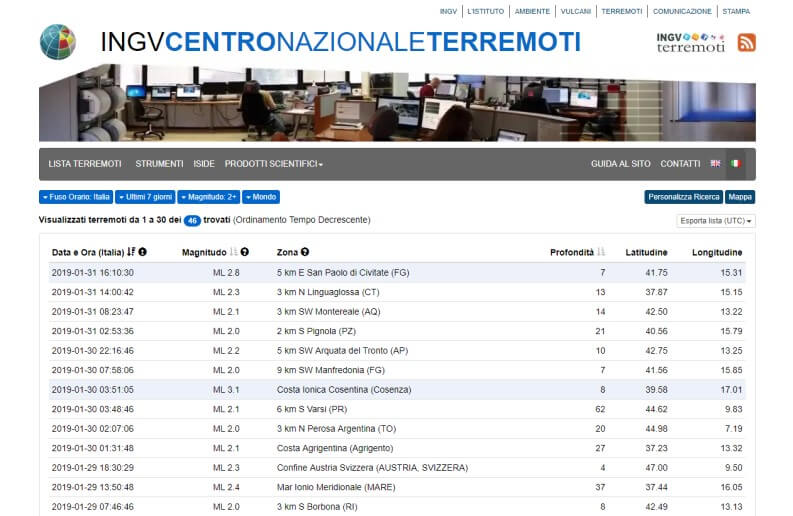This screenshot has width=793, height=516.
Task: Open the AMBIENTE top link
Action: [x=532, y=11]
